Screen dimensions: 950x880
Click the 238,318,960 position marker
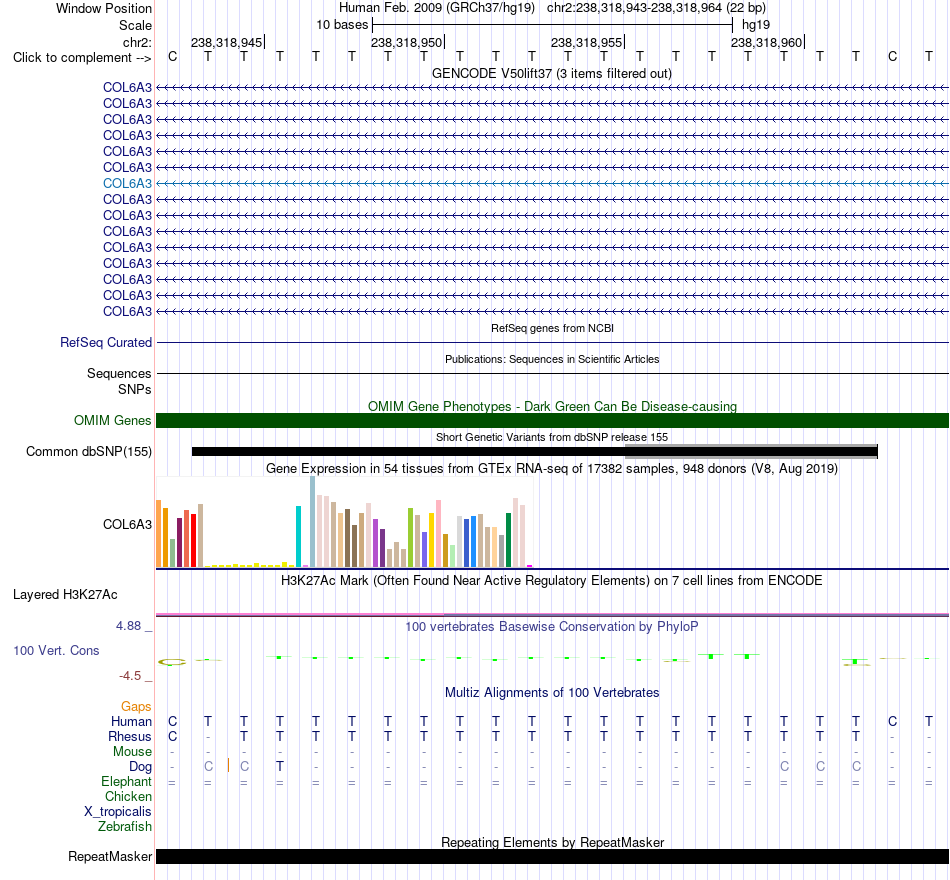pyautogui.click(x=766, y=43)
